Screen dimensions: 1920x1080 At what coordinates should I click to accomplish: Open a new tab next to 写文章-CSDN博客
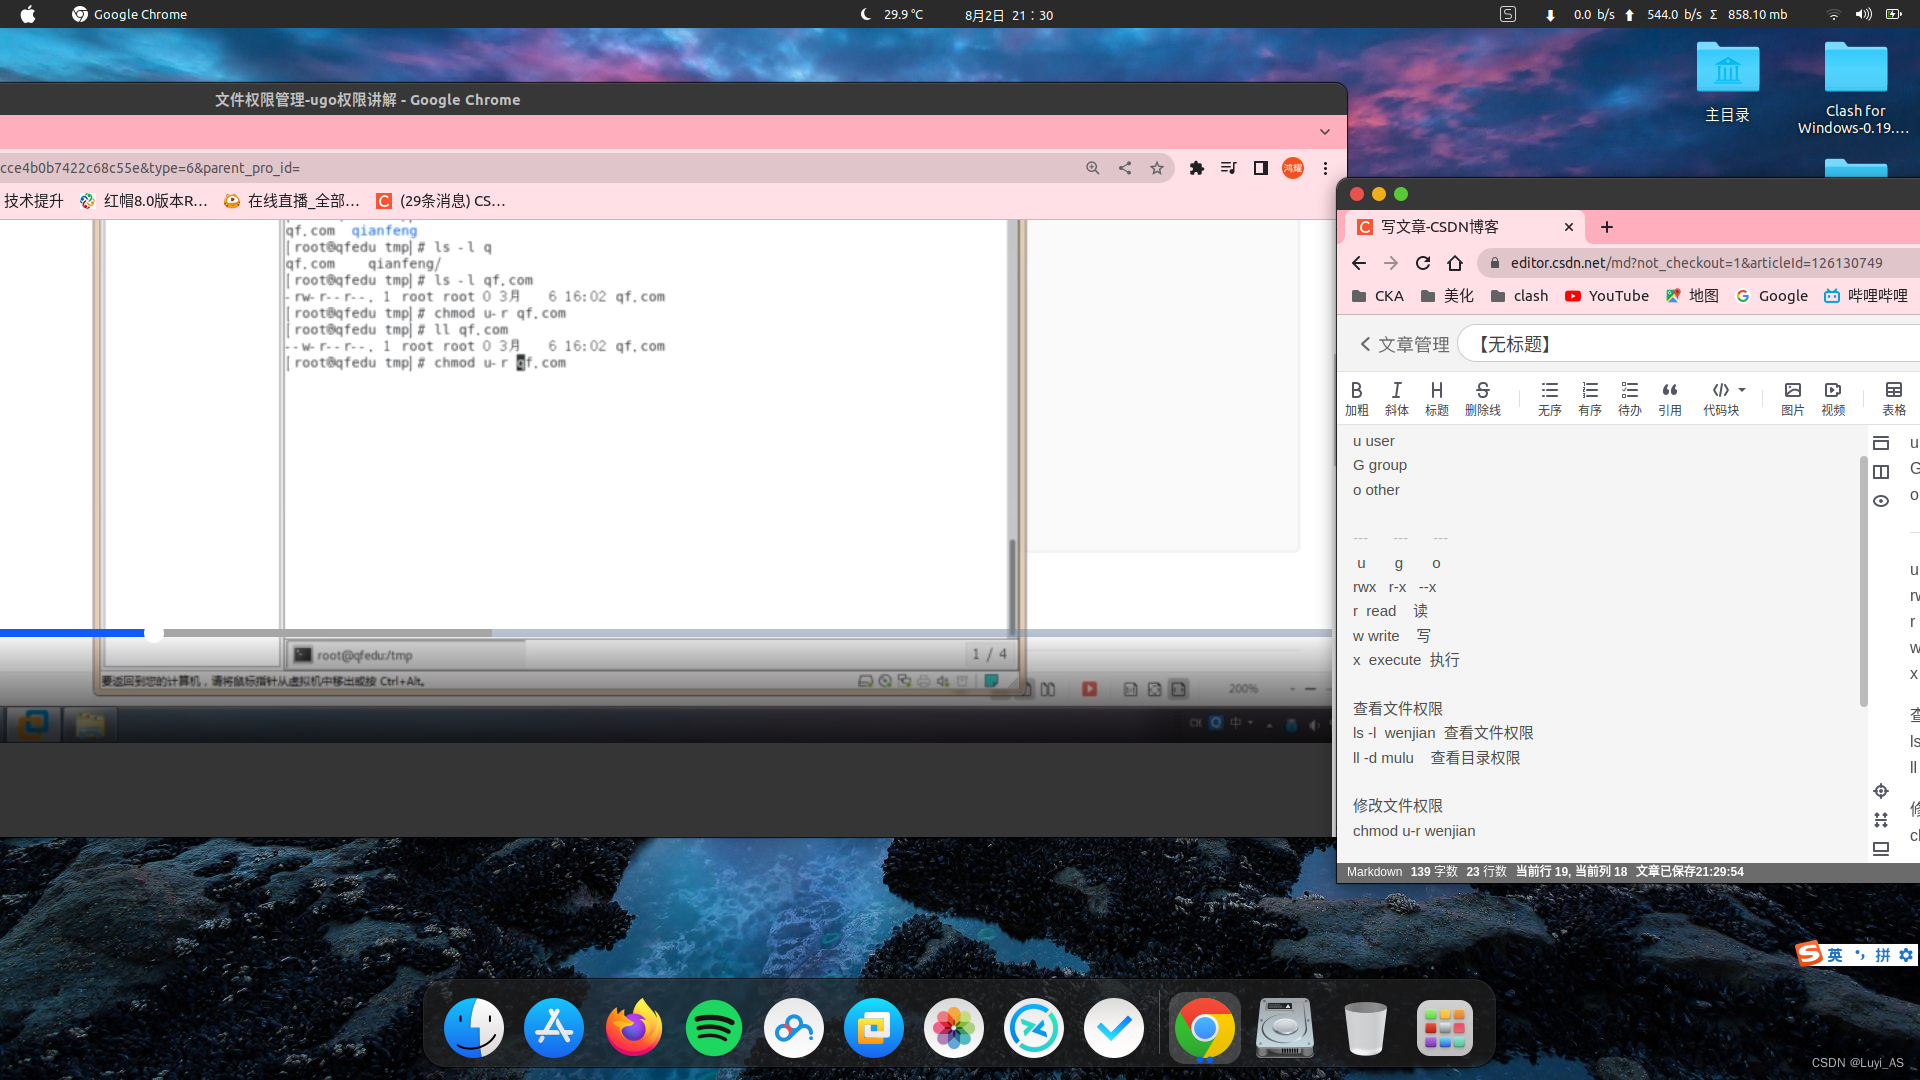pyautogui.click(x=1606, y=227)
